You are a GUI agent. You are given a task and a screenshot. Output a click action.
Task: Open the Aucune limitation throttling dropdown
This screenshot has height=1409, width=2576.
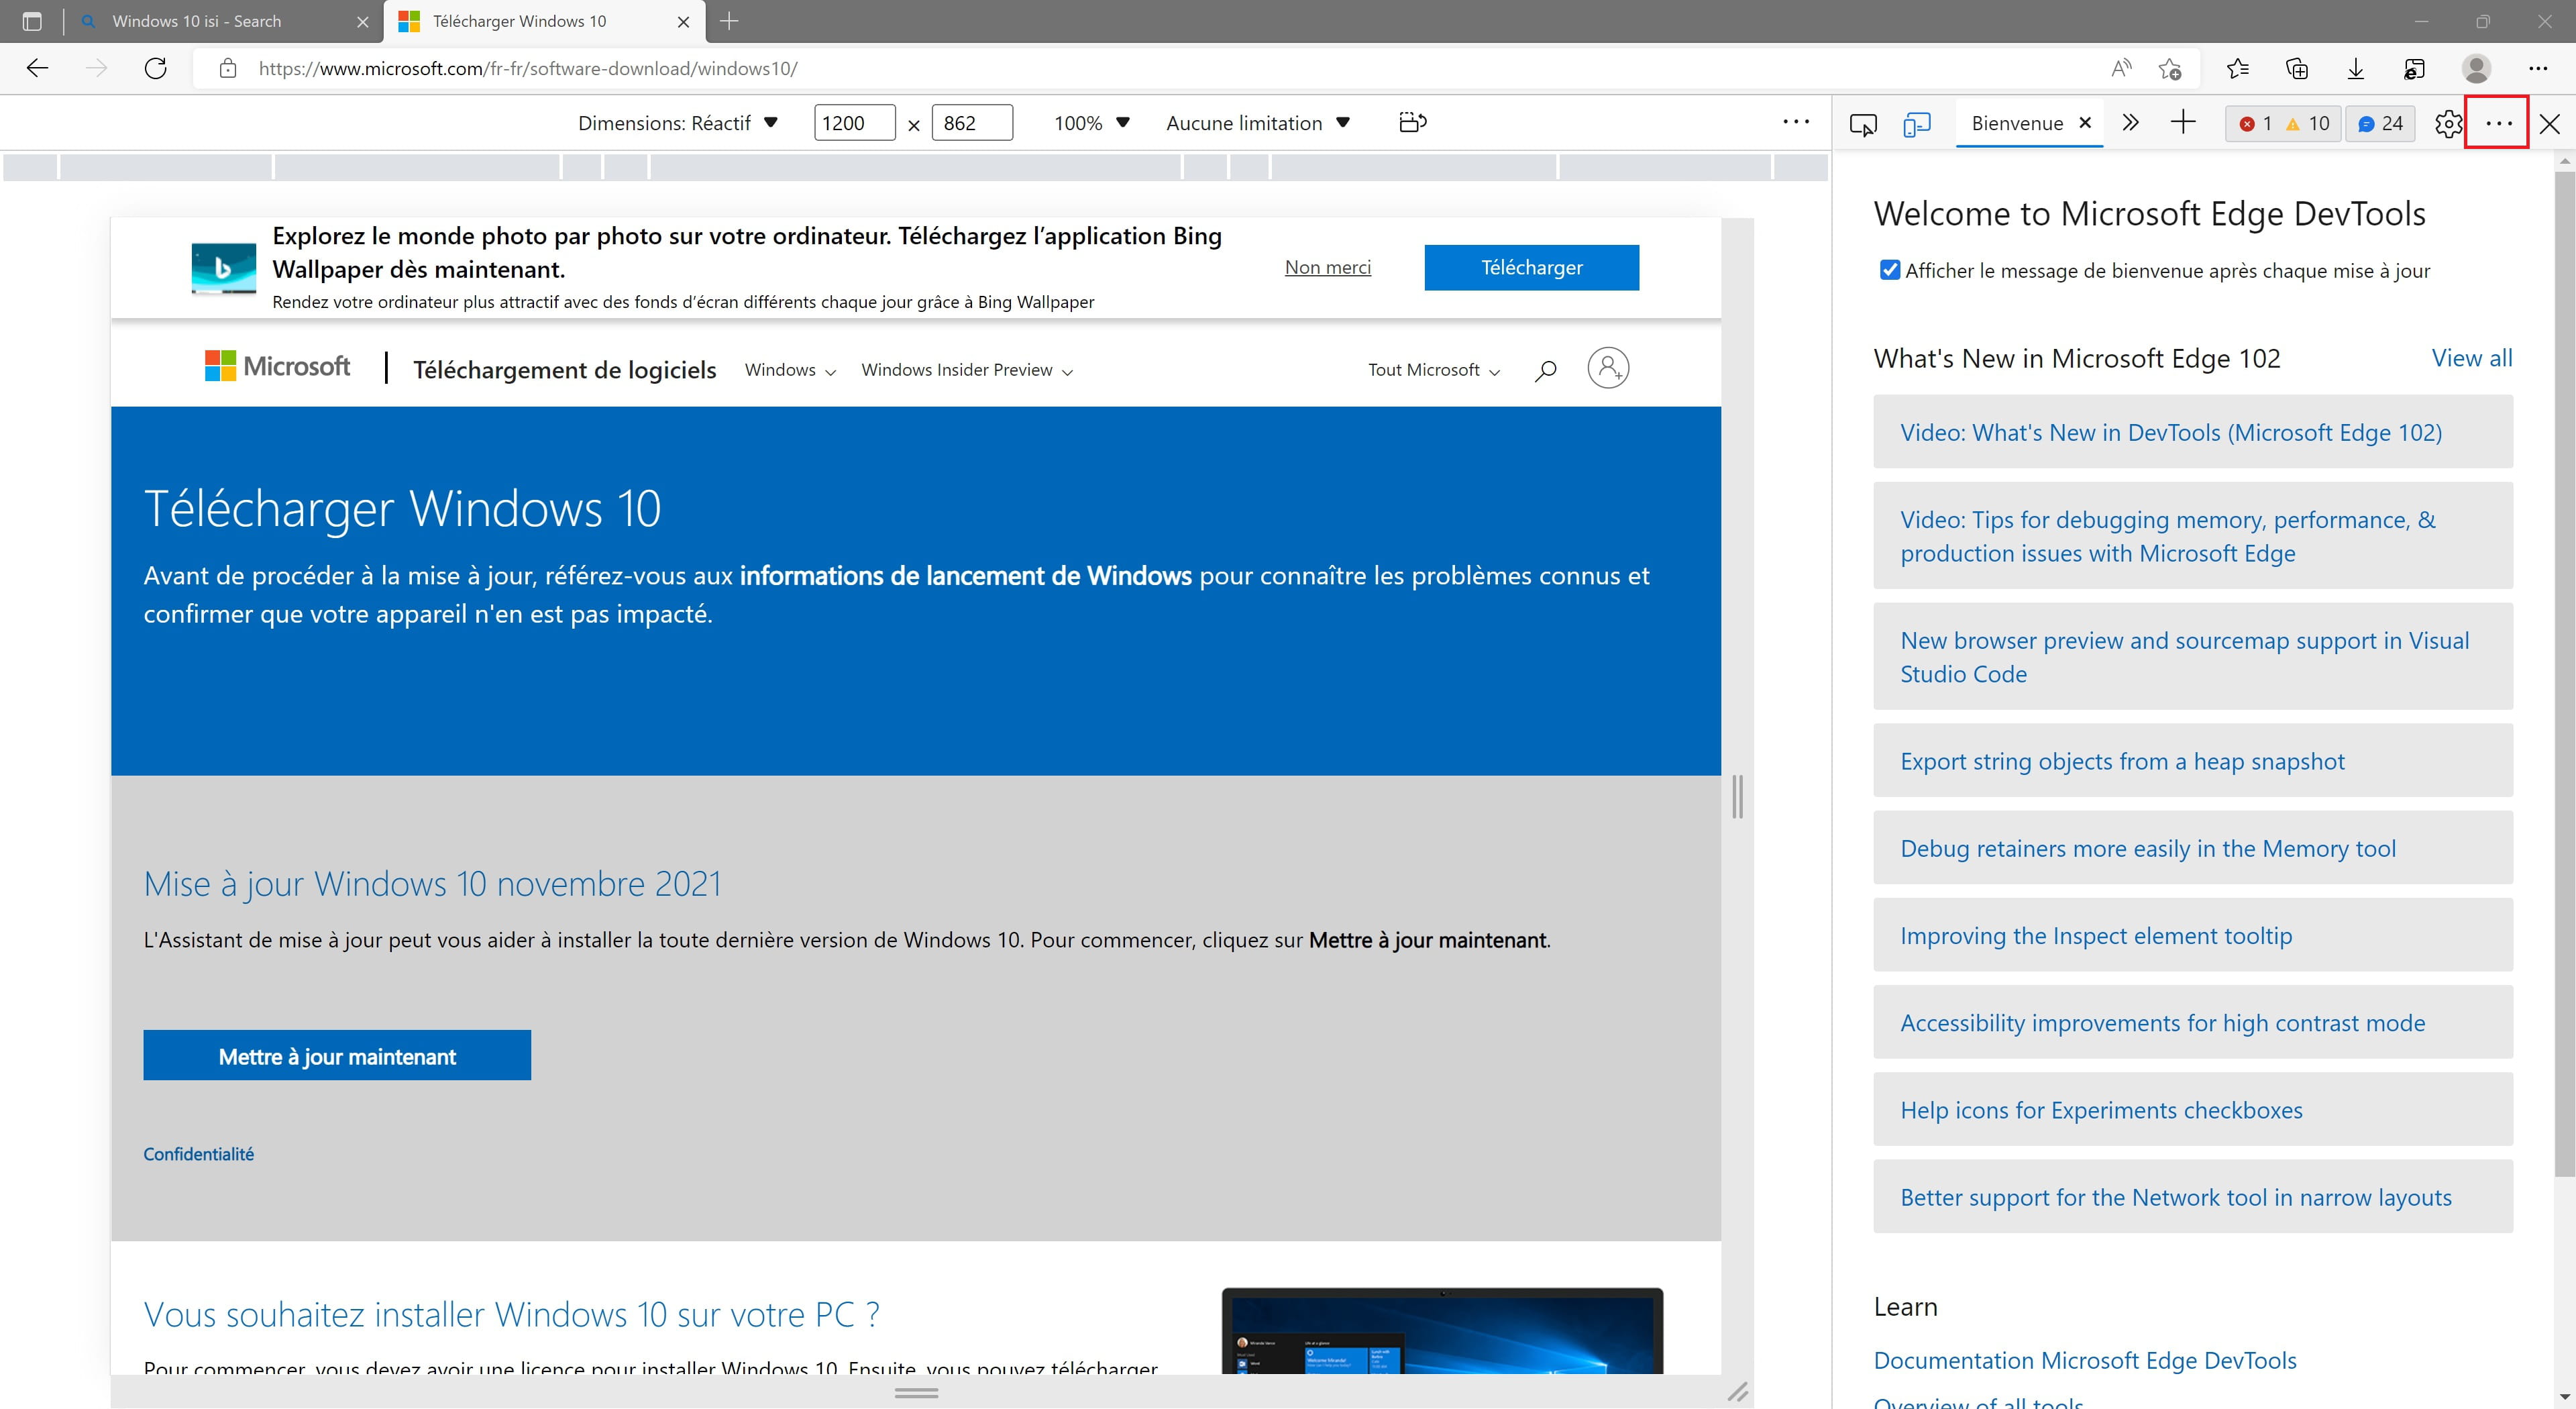coord(1257,123)
